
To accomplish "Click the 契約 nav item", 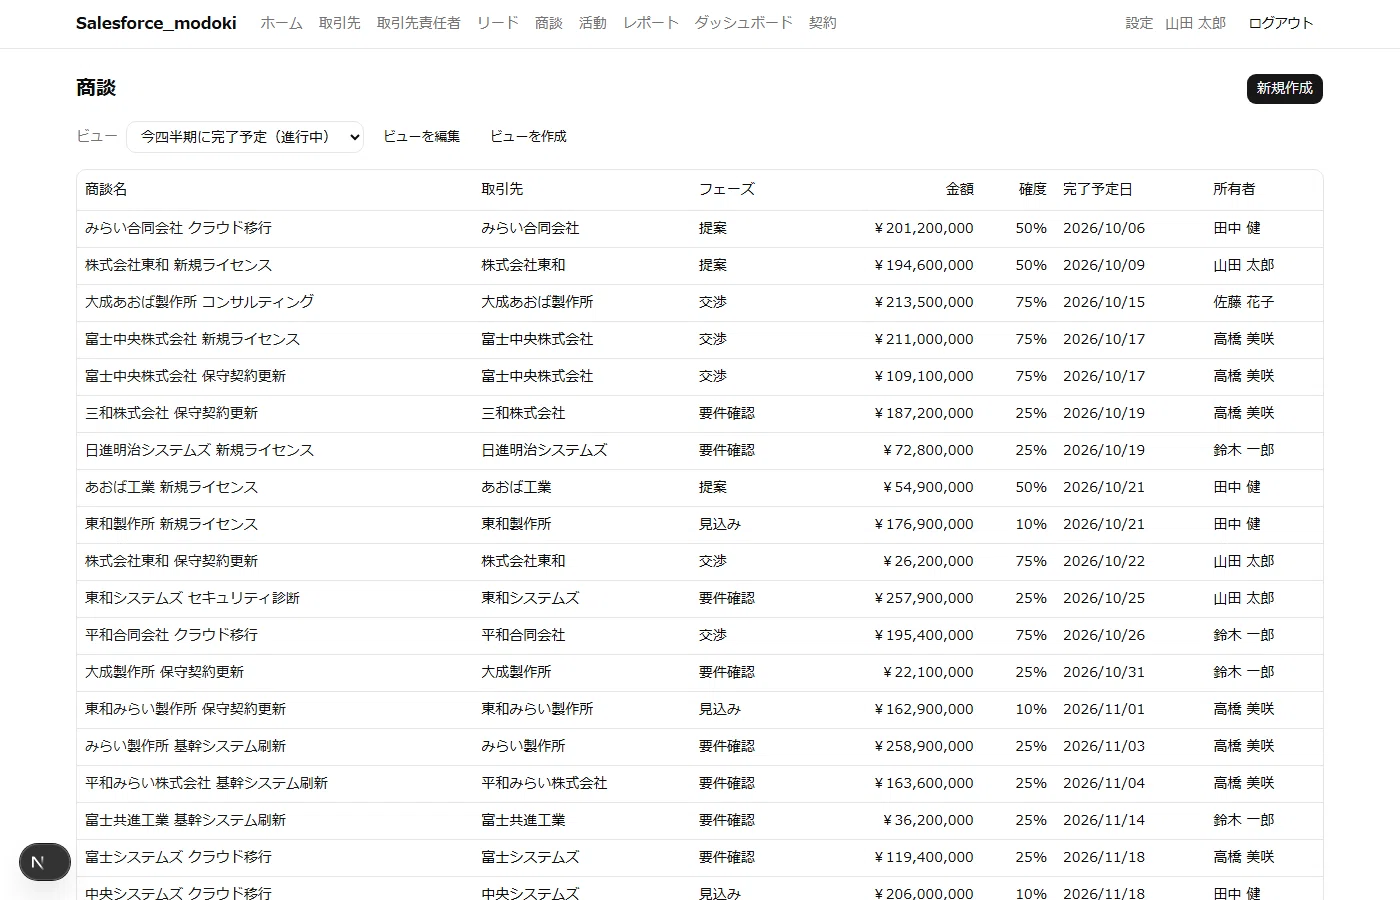I will point(822,23).
